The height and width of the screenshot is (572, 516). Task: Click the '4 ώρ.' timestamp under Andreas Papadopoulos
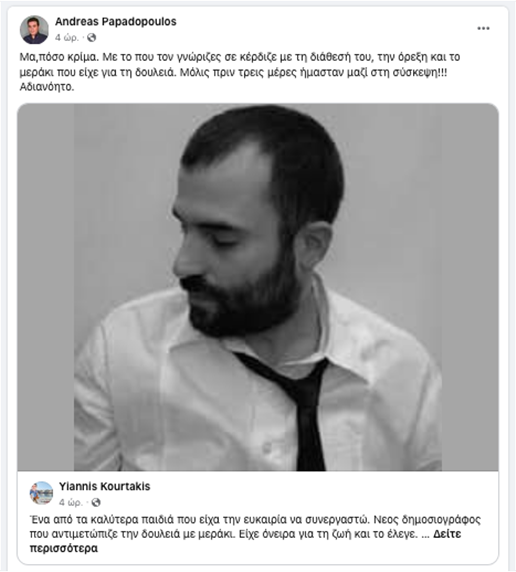[67, 38]
